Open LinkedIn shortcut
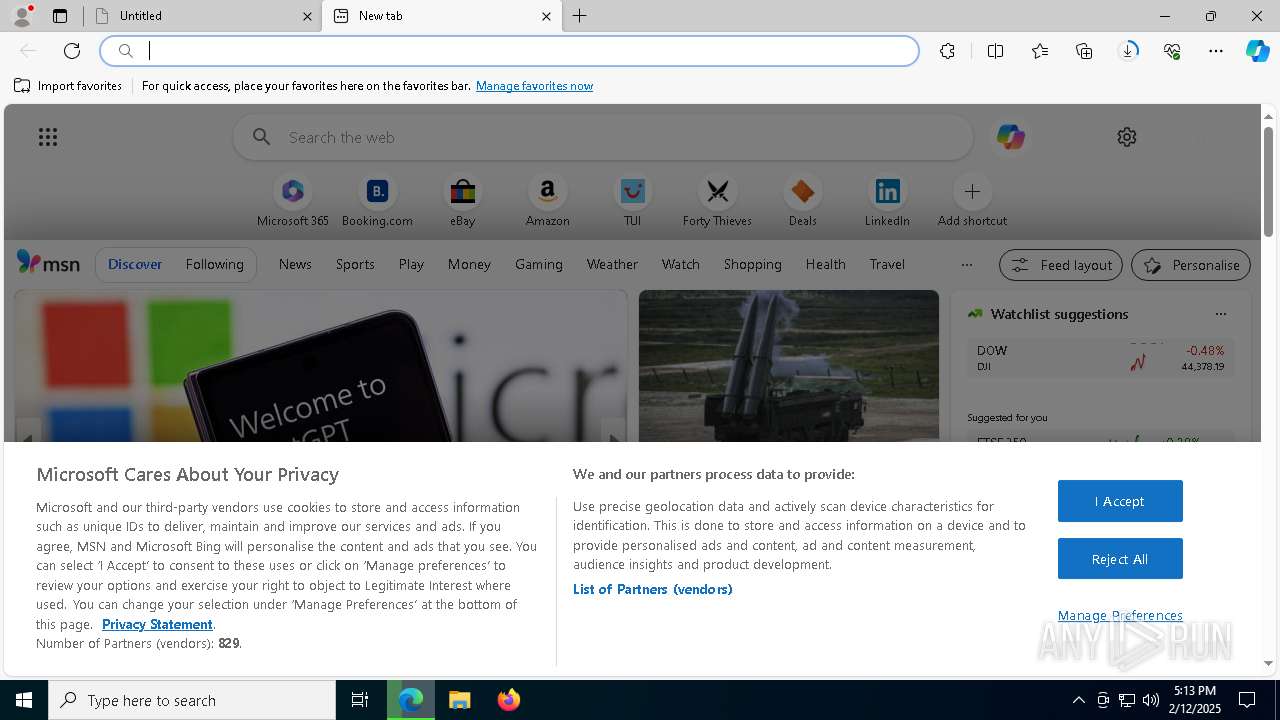 click(887, 201)
